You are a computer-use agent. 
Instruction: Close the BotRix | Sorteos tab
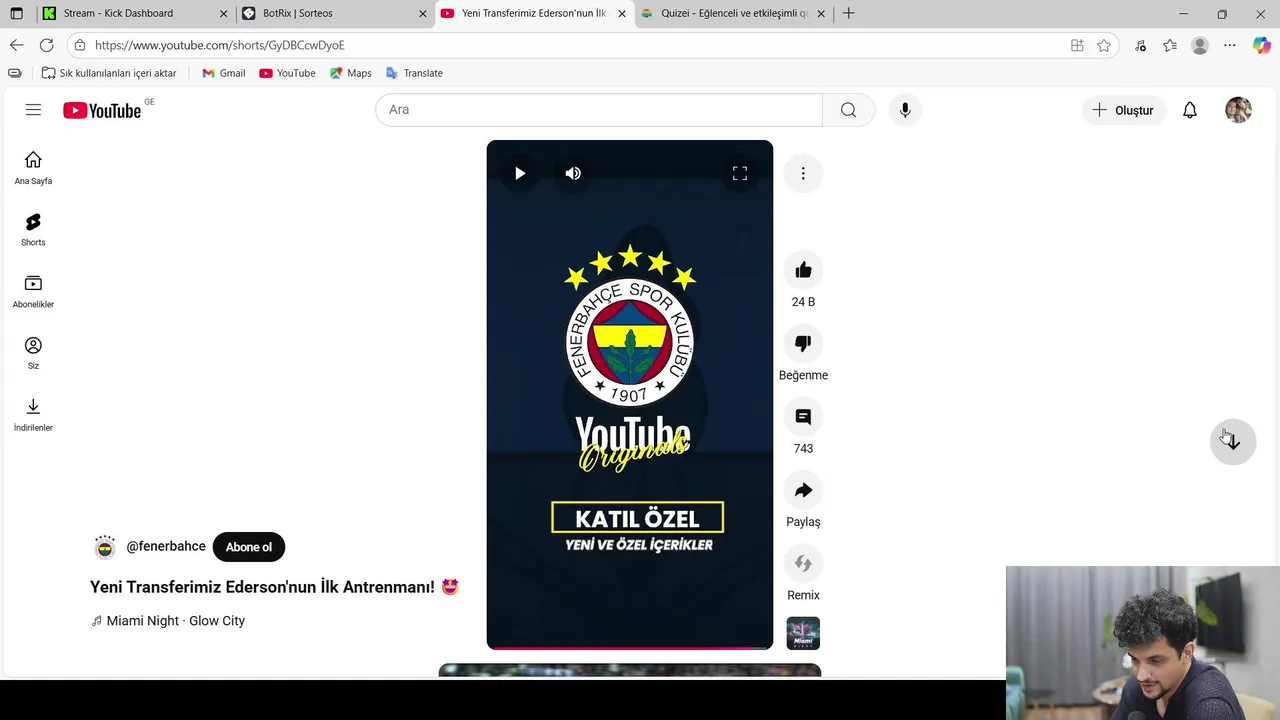tap(422, 14)
